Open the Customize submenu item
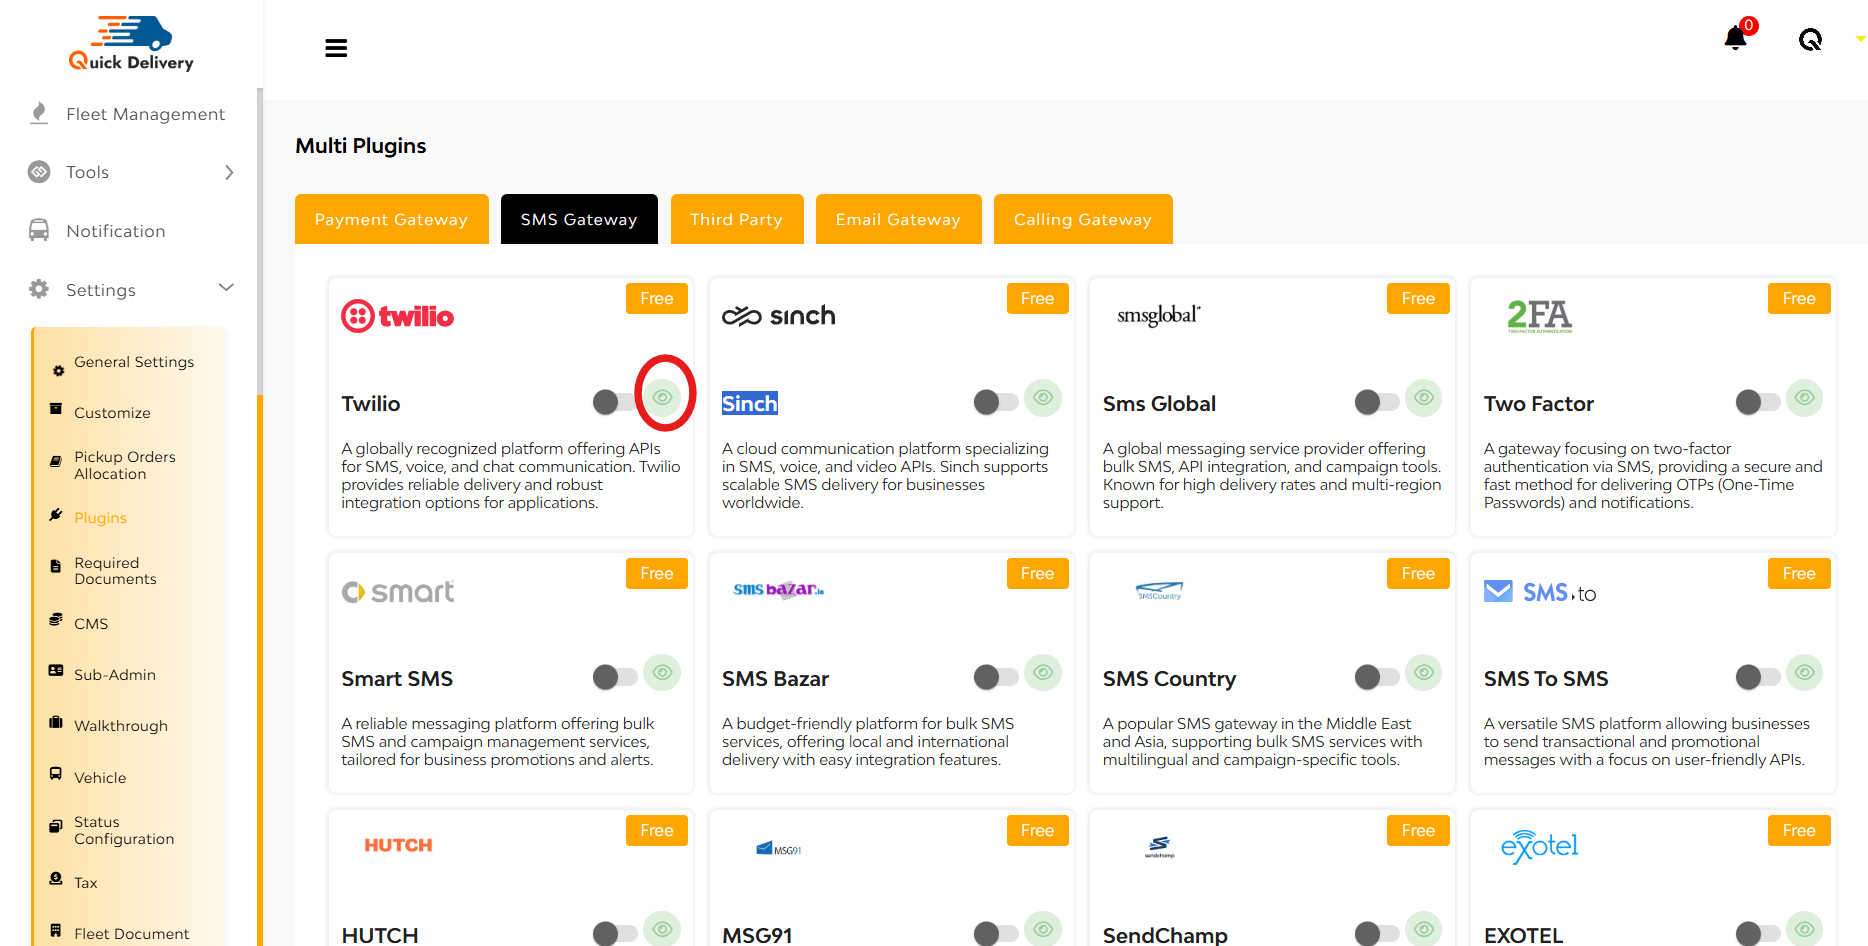This screenshot has width=1868, height=946. pos(112,413)
